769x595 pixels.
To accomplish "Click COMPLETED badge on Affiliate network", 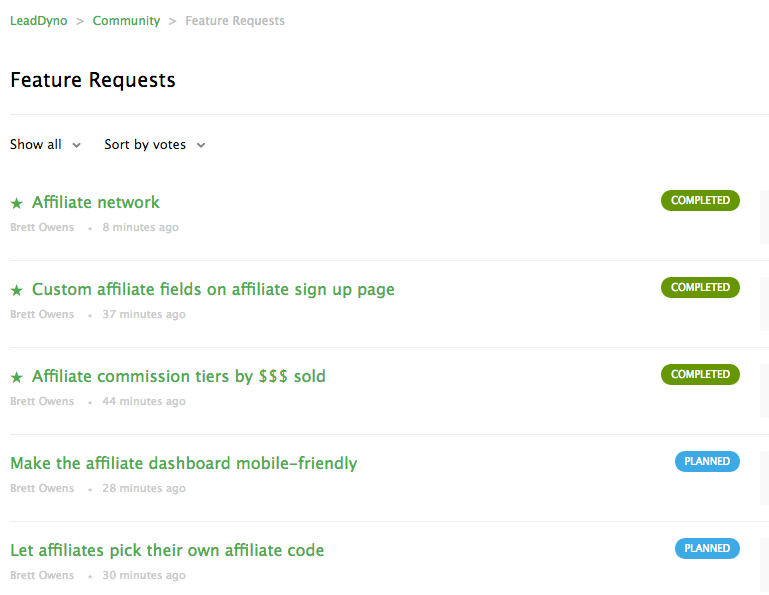I will 700,200.
